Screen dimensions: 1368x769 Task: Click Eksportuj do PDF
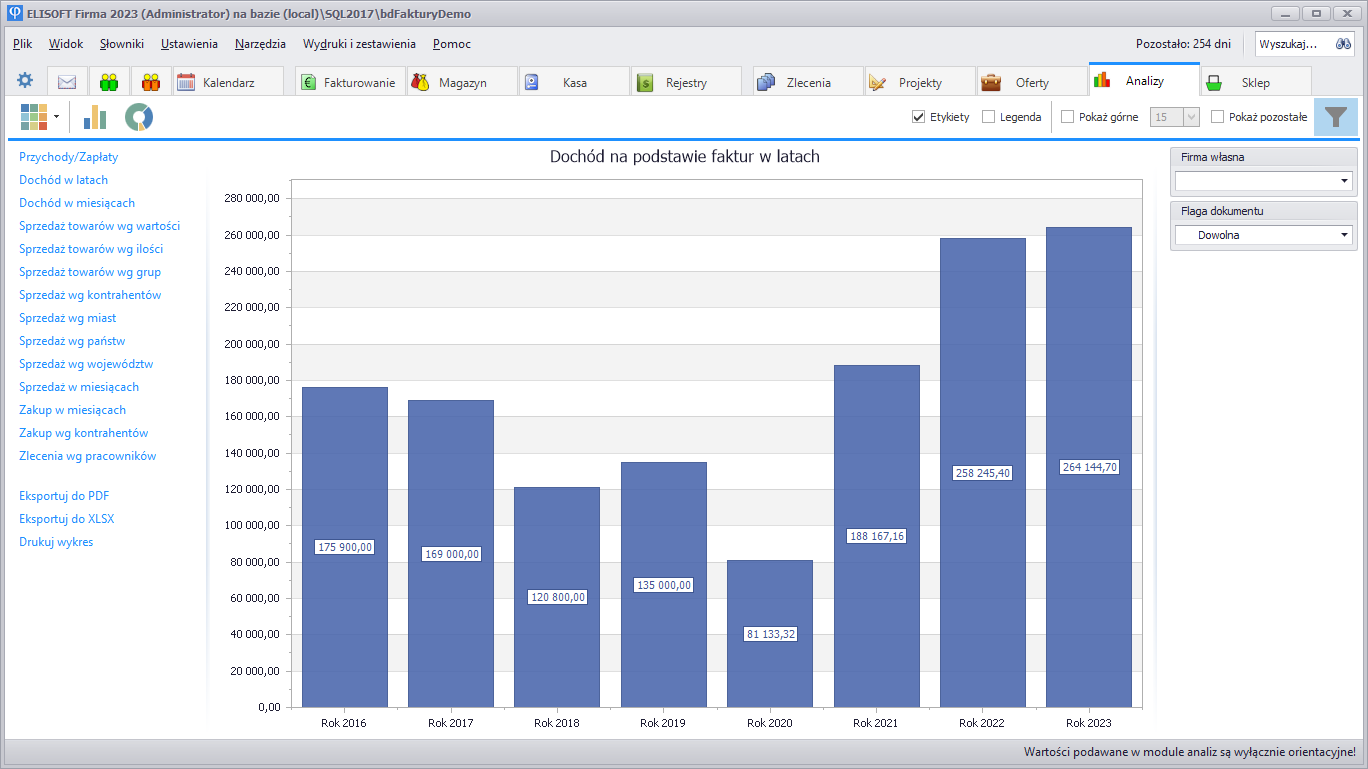pos(64,496)
